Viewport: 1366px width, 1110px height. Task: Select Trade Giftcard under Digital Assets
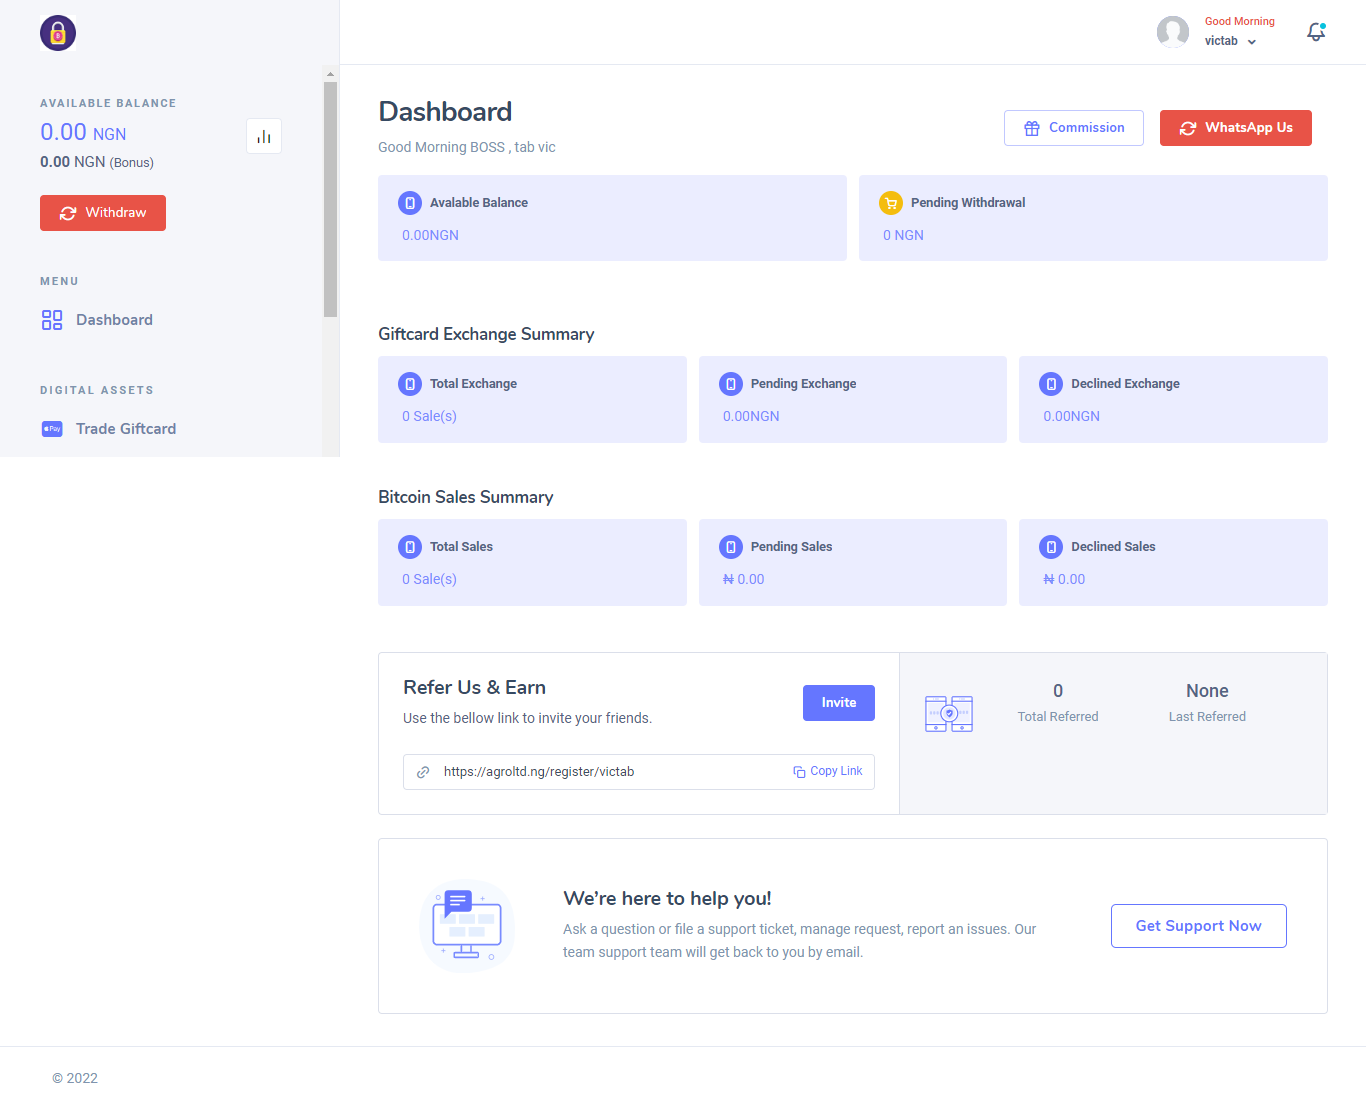125,428
